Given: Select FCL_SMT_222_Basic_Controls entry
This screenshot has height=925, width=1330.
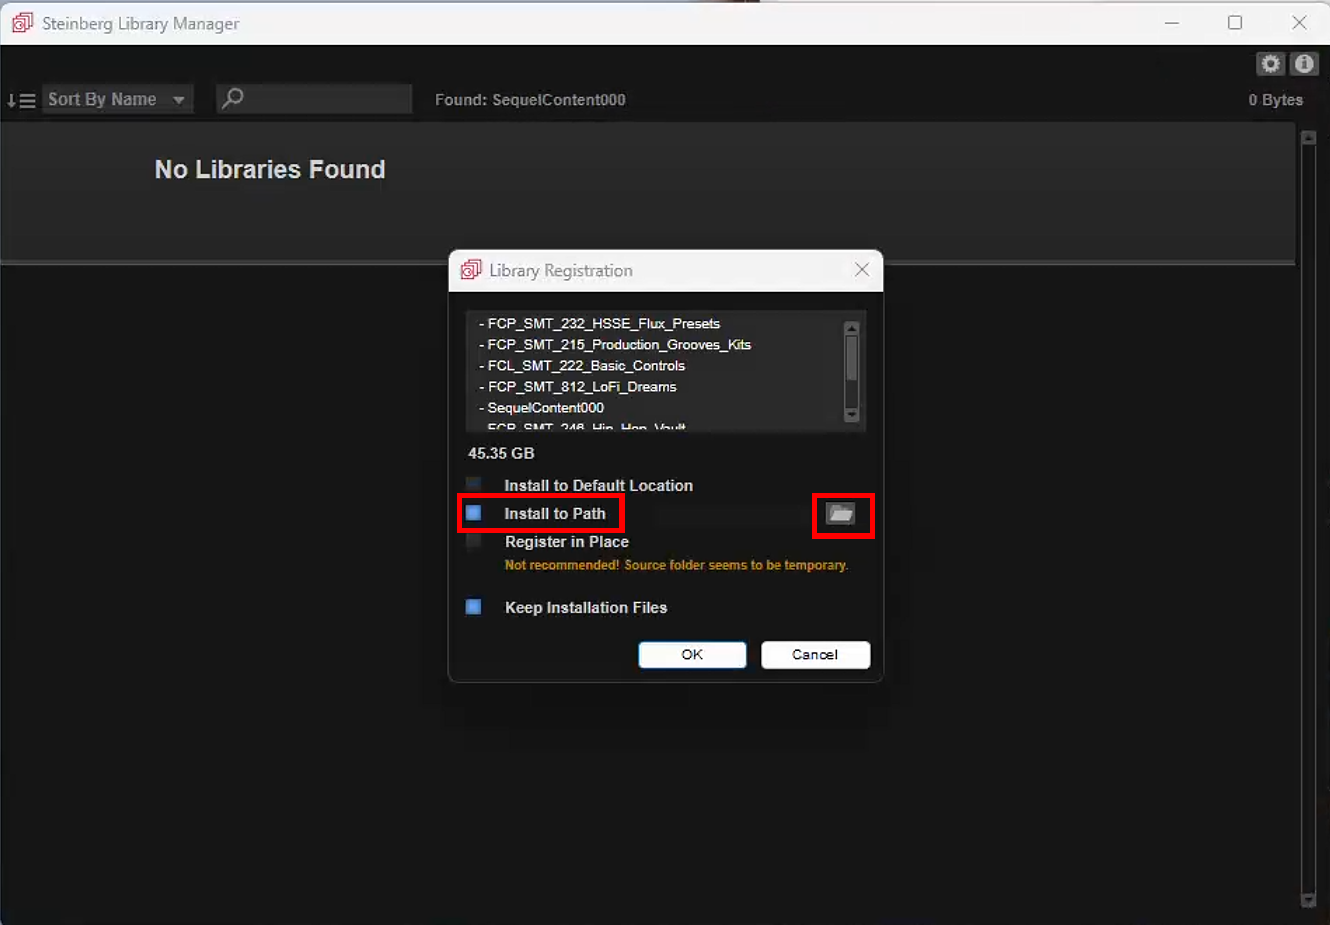Looking at the screenshot, I should coord(582,366).
